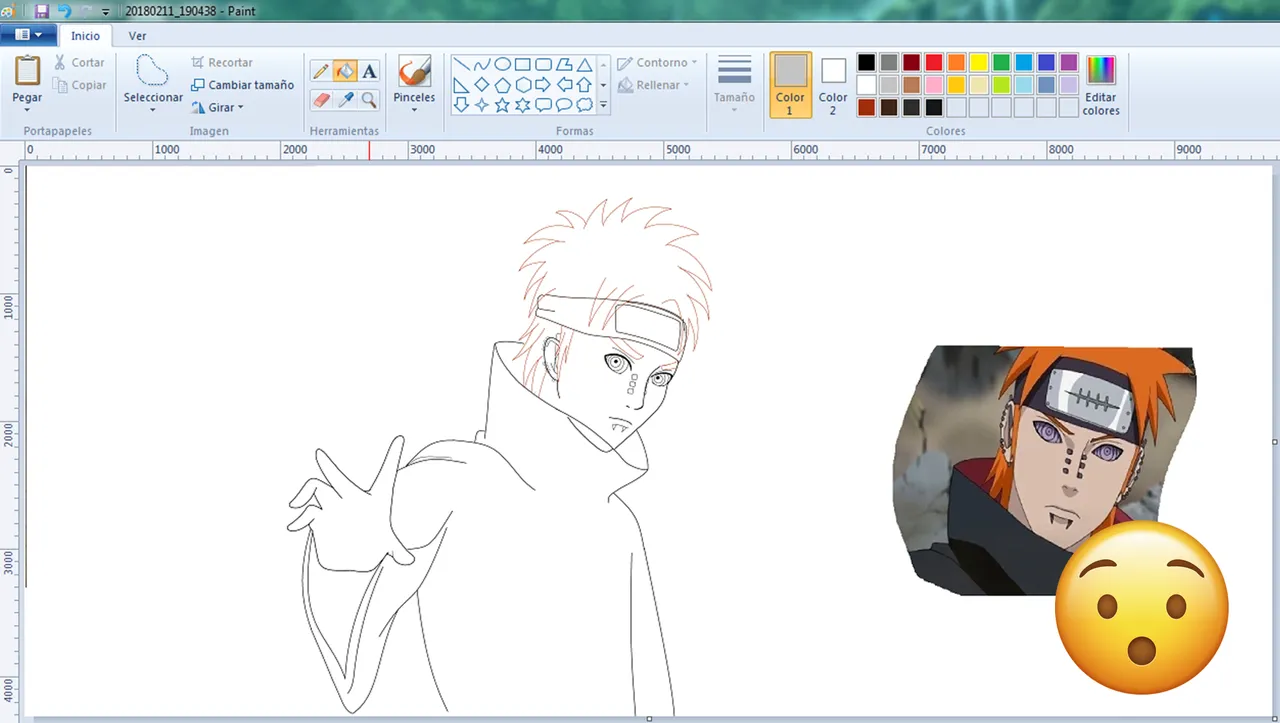Expand the shapes gallery with More arrow
Image resolution: width=1280 pixels, height=723 pixels.
[604, 103]
